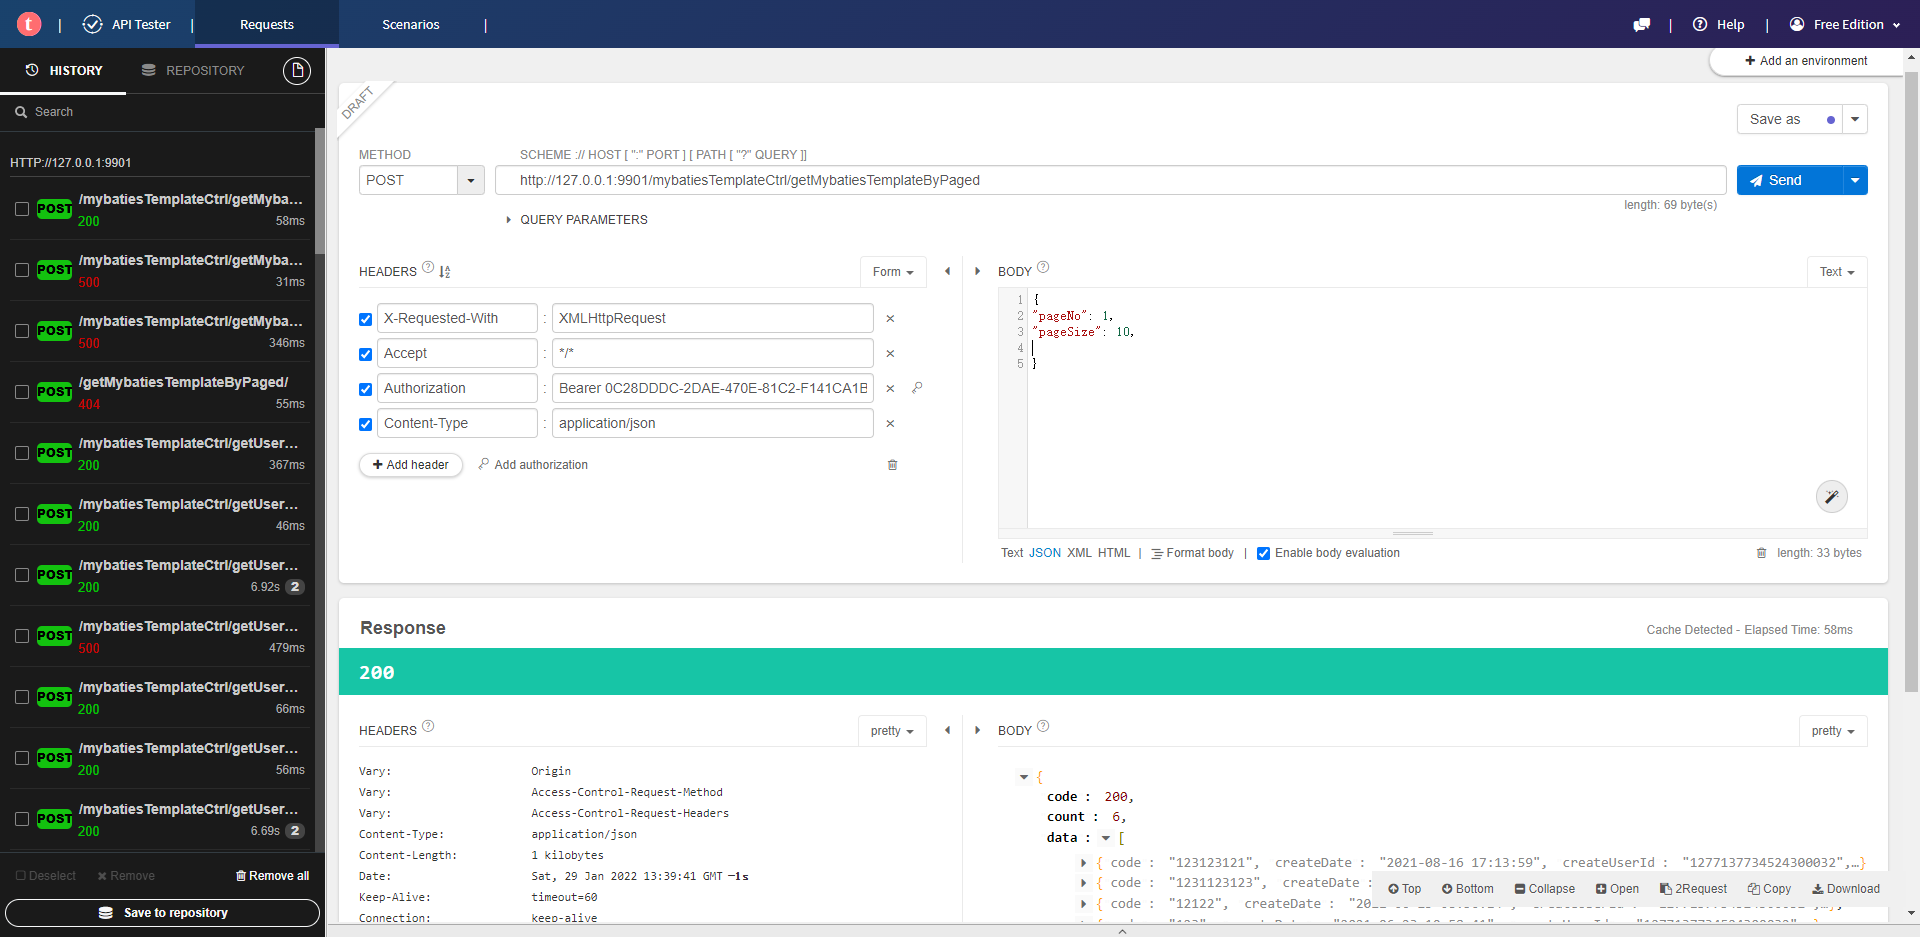This screenshot has height=937, width=1920.
Task: Click the Authorization header value field
Action: pos(712,389)
